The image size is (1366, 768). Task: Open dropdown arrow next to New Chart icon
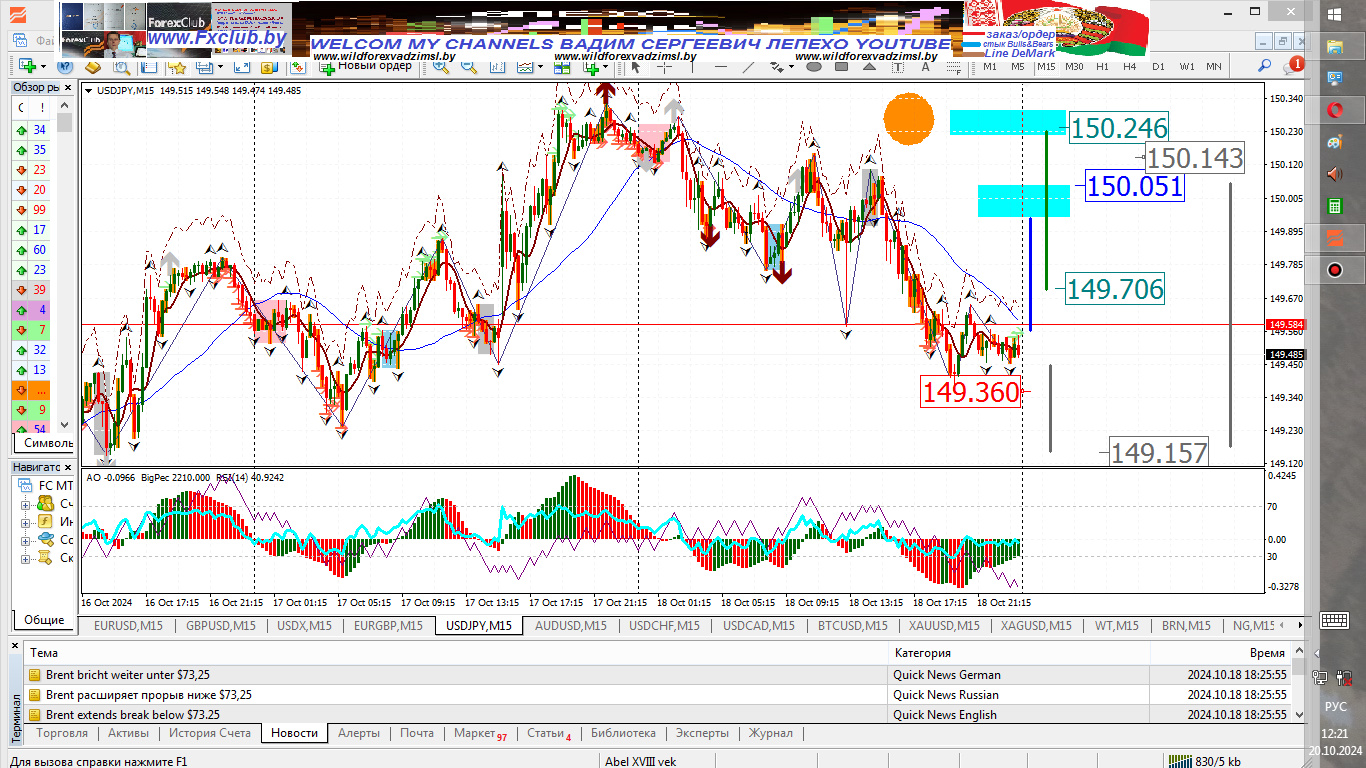tap(44, 67)
